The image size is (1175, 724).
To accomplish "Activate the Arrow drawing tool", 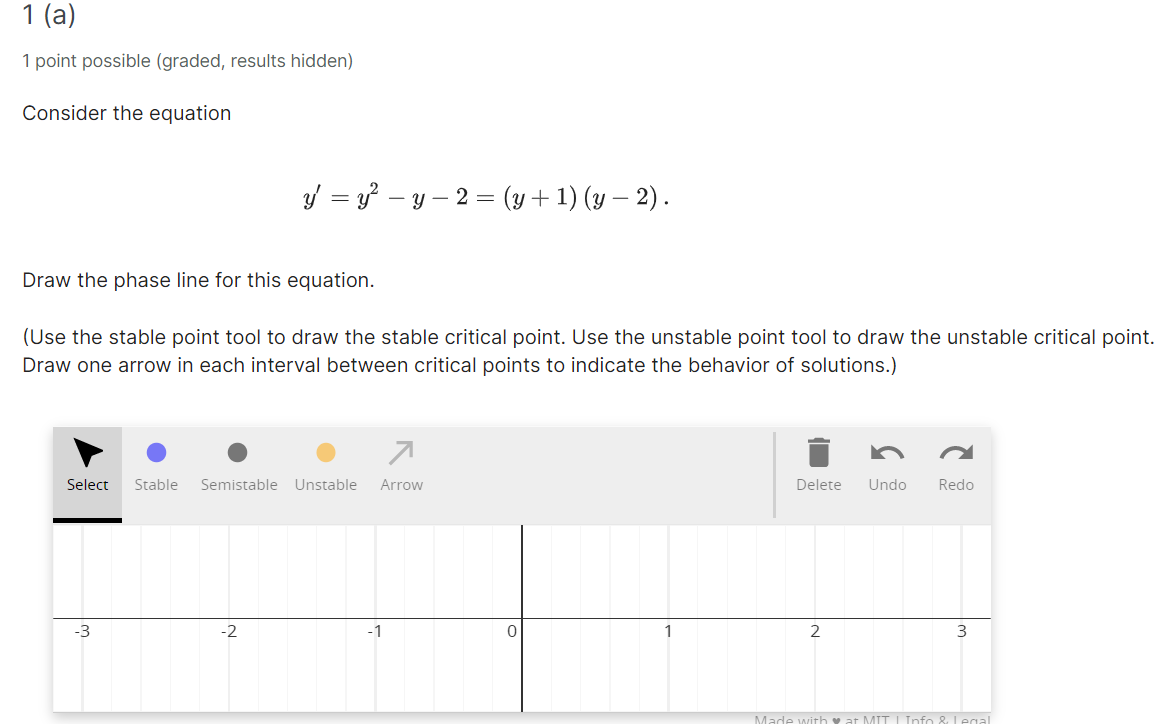I will tap(401, 466).
